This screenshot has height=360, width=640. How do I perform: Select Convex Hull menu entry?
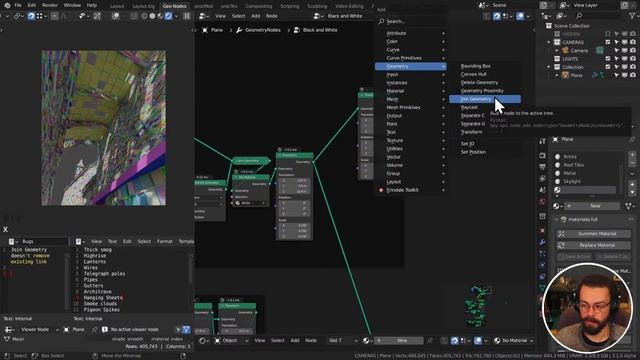click(x=473, y=74)
